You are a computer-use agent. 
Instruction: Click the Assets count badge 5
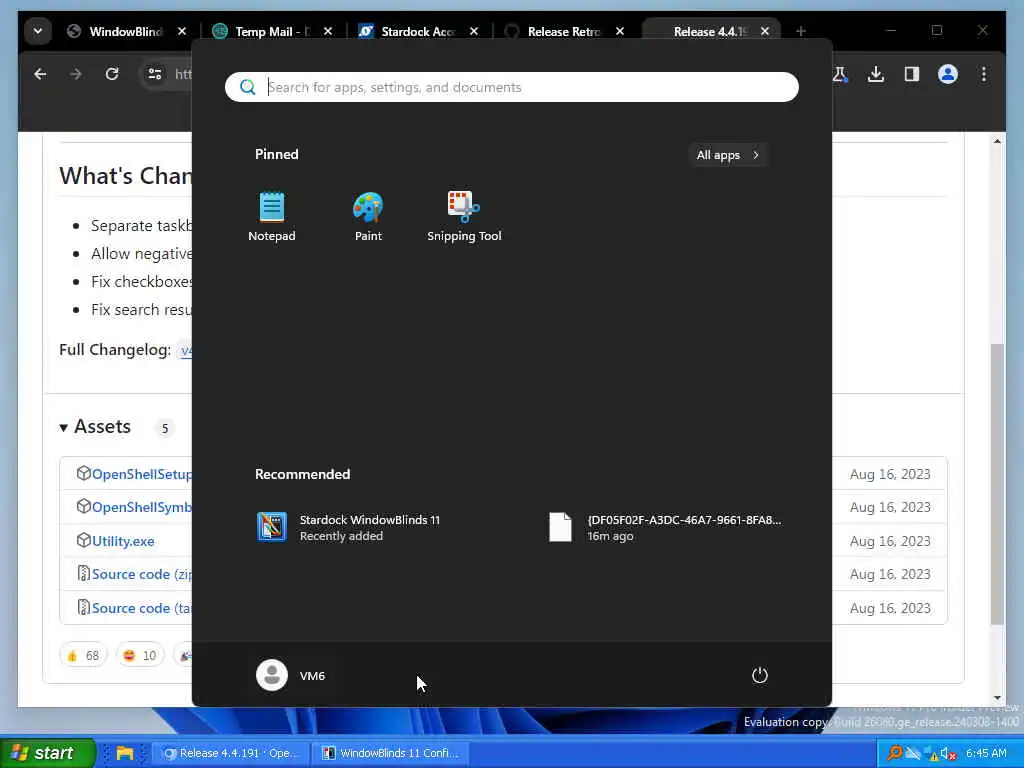point(165,428)
